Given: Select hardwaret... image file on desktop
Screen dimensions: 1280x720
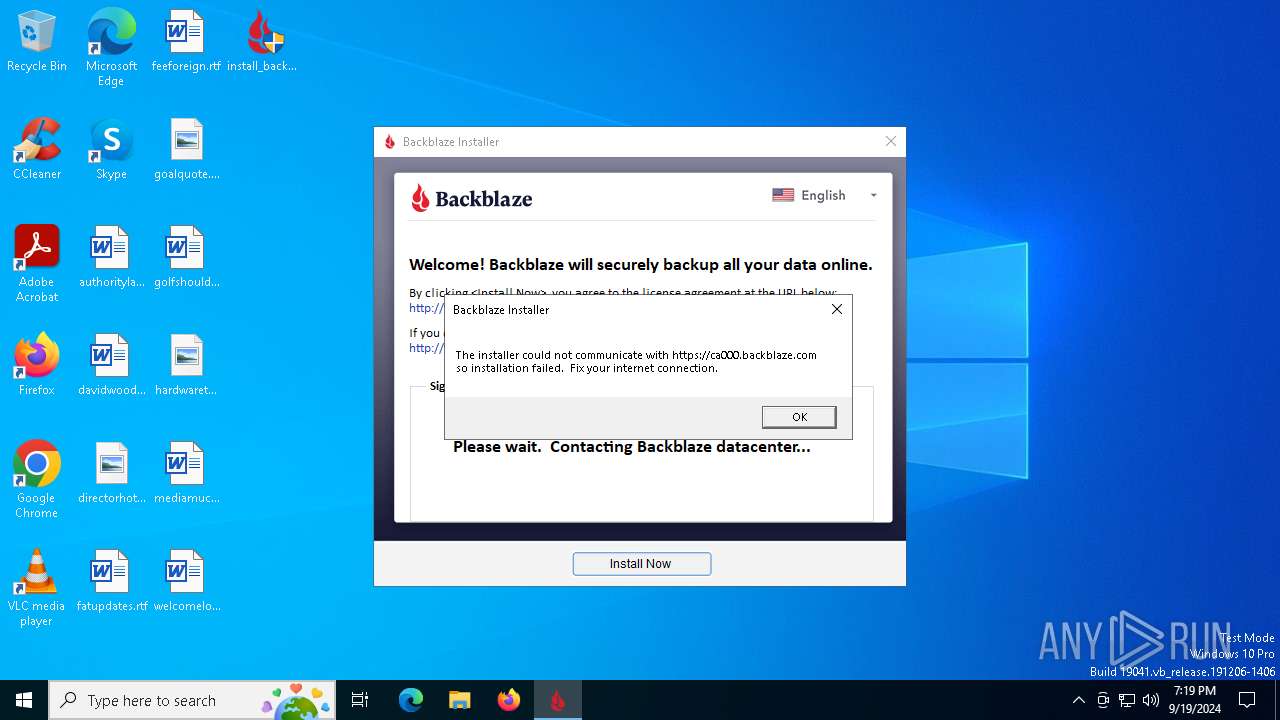Looking at the screenshot, I should (186, 366).
